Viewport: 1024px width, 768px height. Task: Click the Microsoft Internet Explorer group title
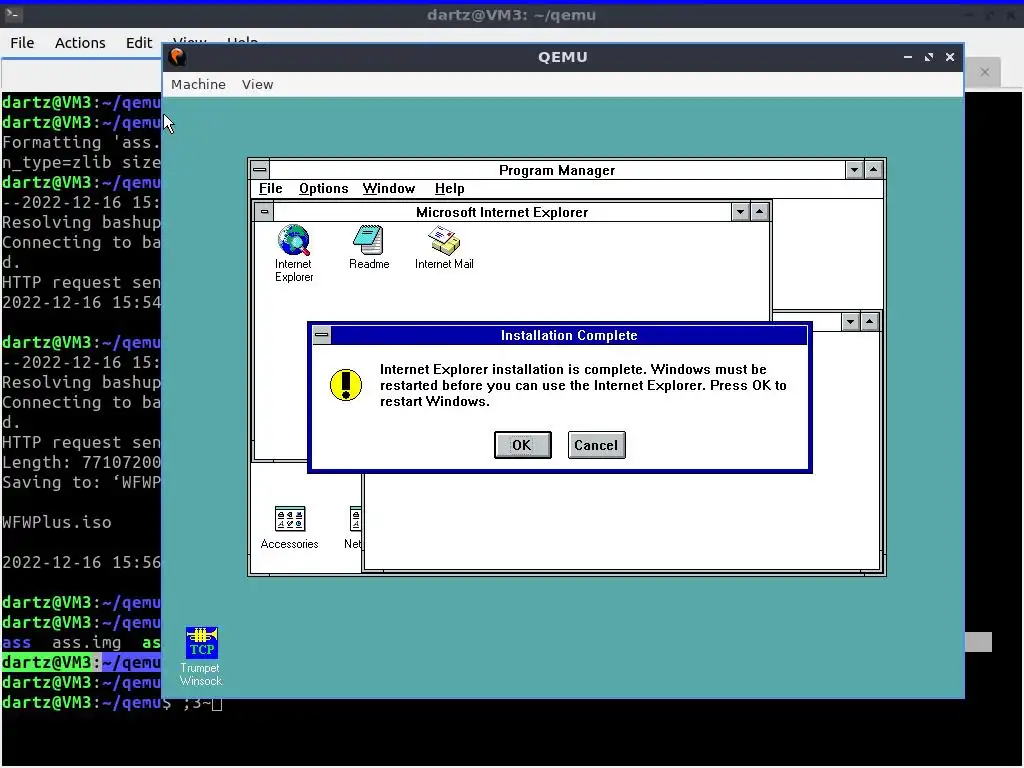click(x=502, y=212)
